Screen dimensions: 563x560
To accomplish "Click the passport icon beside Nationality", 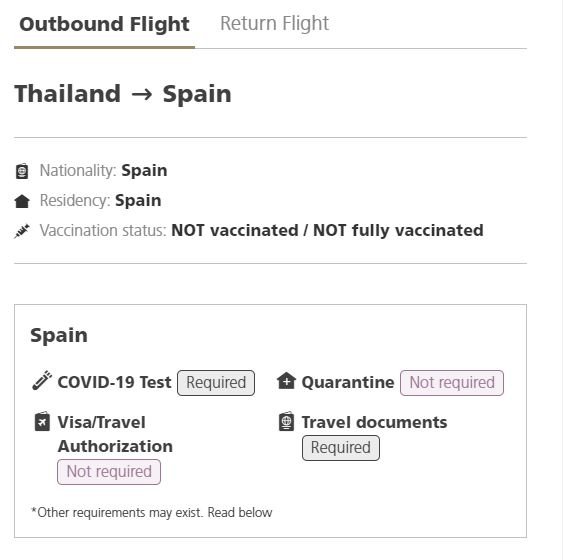I will pyautogui.click(x=22, y=171).
